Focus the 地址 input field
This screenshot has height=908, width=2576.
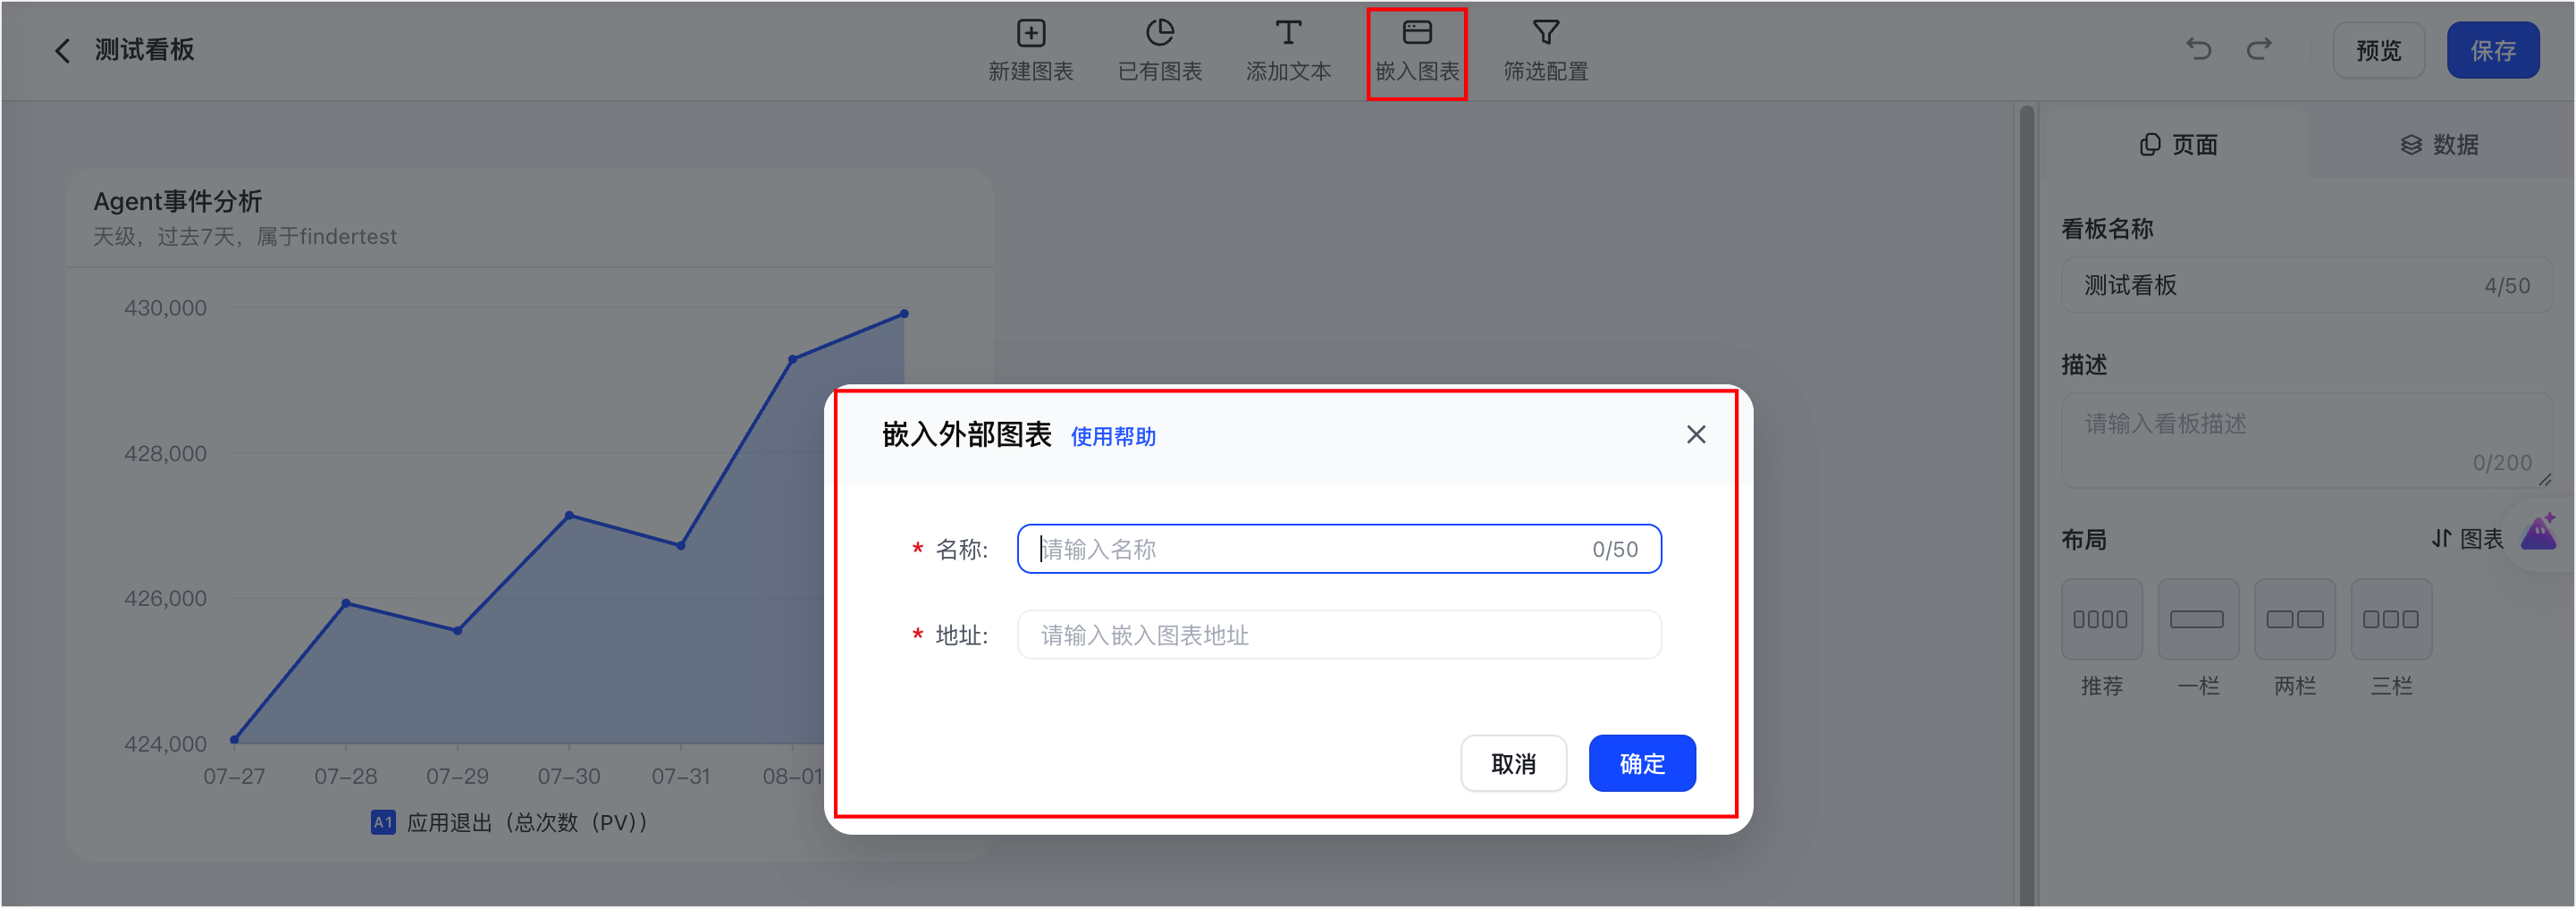1338,635
